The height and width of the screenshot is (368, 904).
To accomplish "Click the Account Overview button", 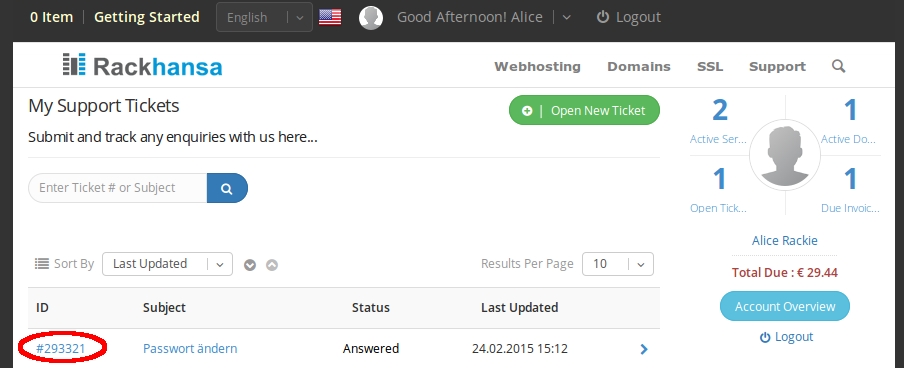I will [785, 306].
